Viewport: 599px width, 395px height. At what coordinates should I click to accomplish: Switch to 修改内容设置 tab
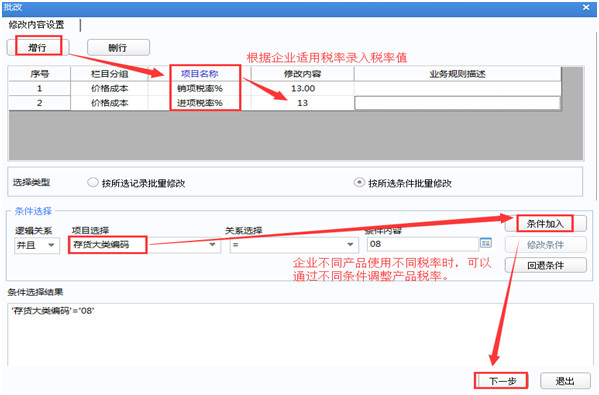click(x=37, y=25)
